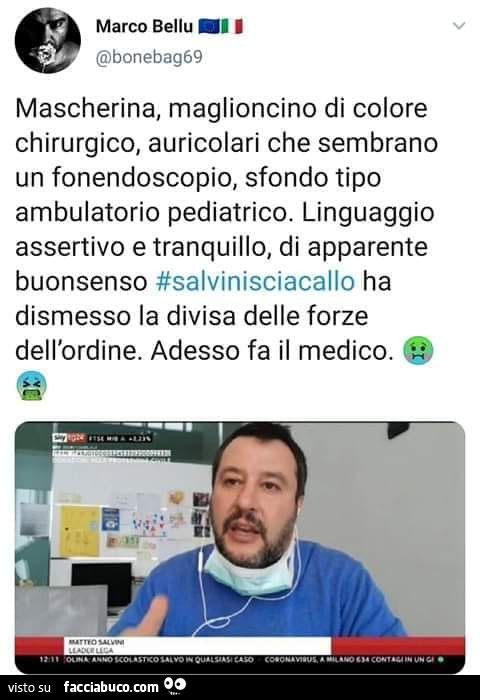This screenshot has height=700, width=480.
Task: Expand the tweet options chevron
Action: [459, 25]
